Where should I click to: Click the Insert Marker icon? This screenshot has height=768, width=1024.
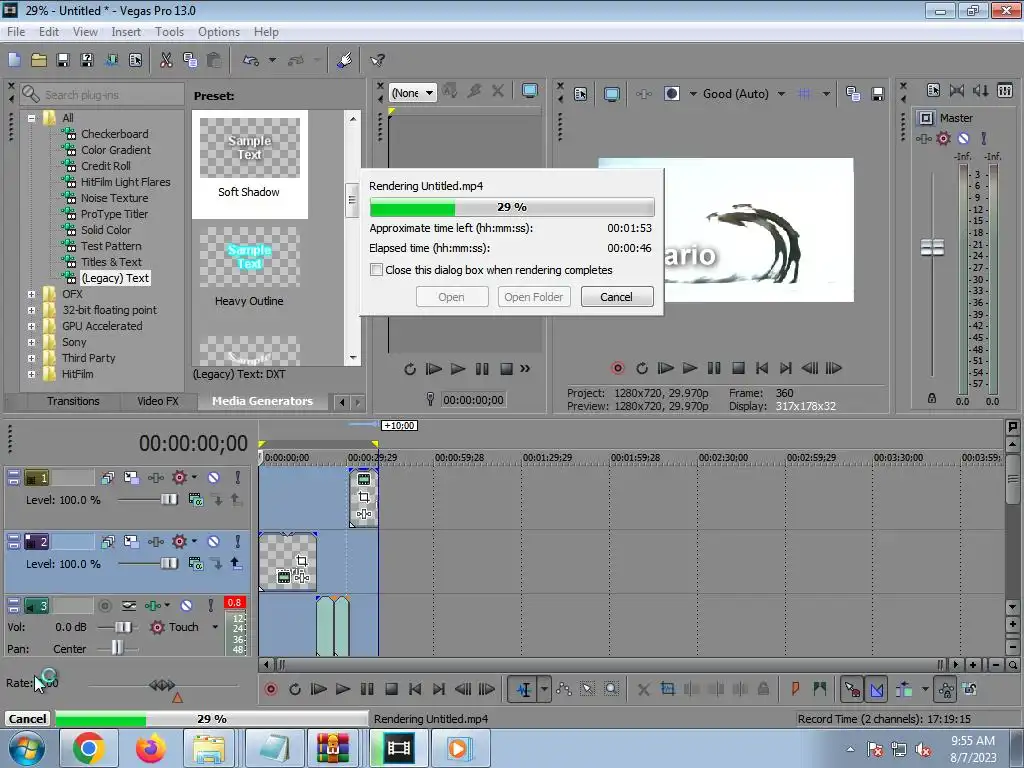coord(795,689)
